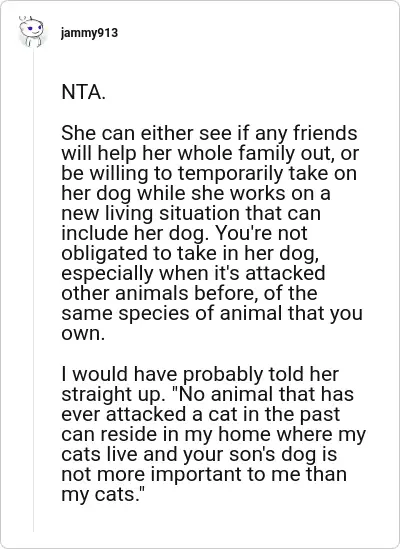The image size is (400, 549).
Task: Open the jammy913 user profile
Action: [x=89, y=33]
